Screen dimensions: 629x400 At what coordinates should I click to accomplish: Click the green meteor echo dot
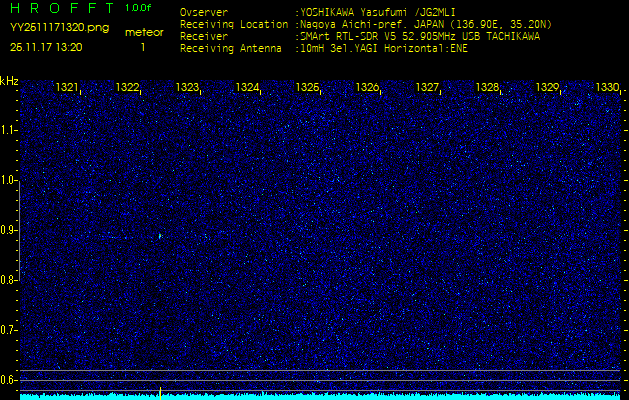[x=159, y=236]
